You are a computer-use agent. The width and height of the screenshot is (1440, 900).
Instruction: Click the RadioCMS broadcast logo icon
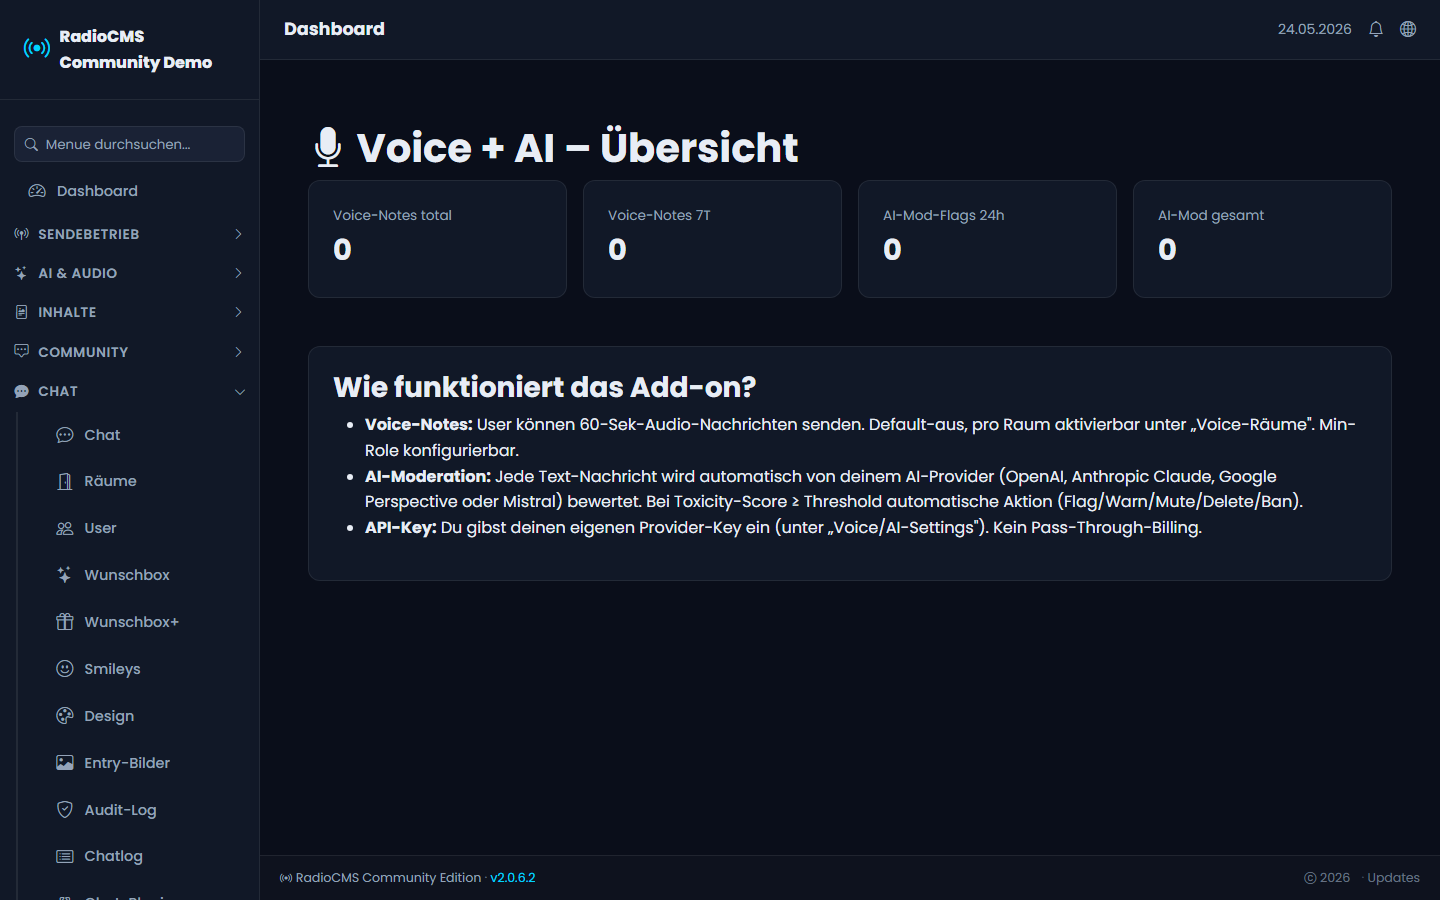point(37,48)
